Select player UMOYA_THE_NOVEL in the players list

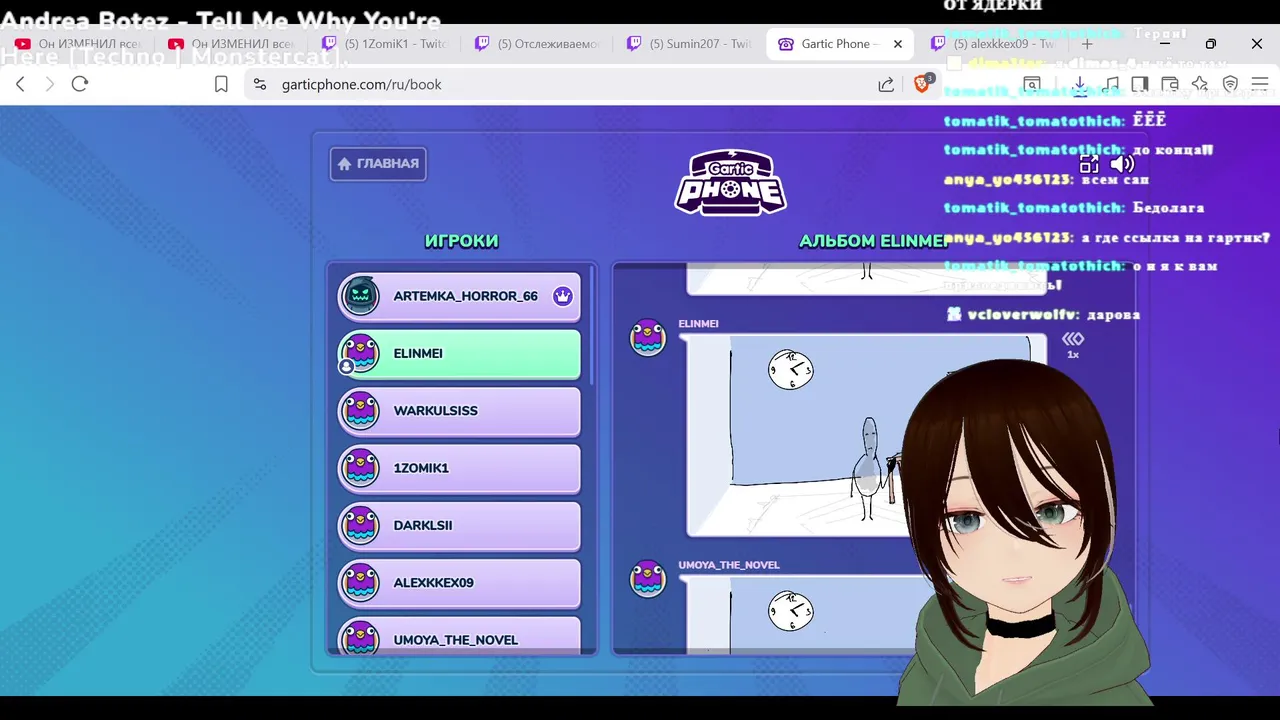coord(459,636)
